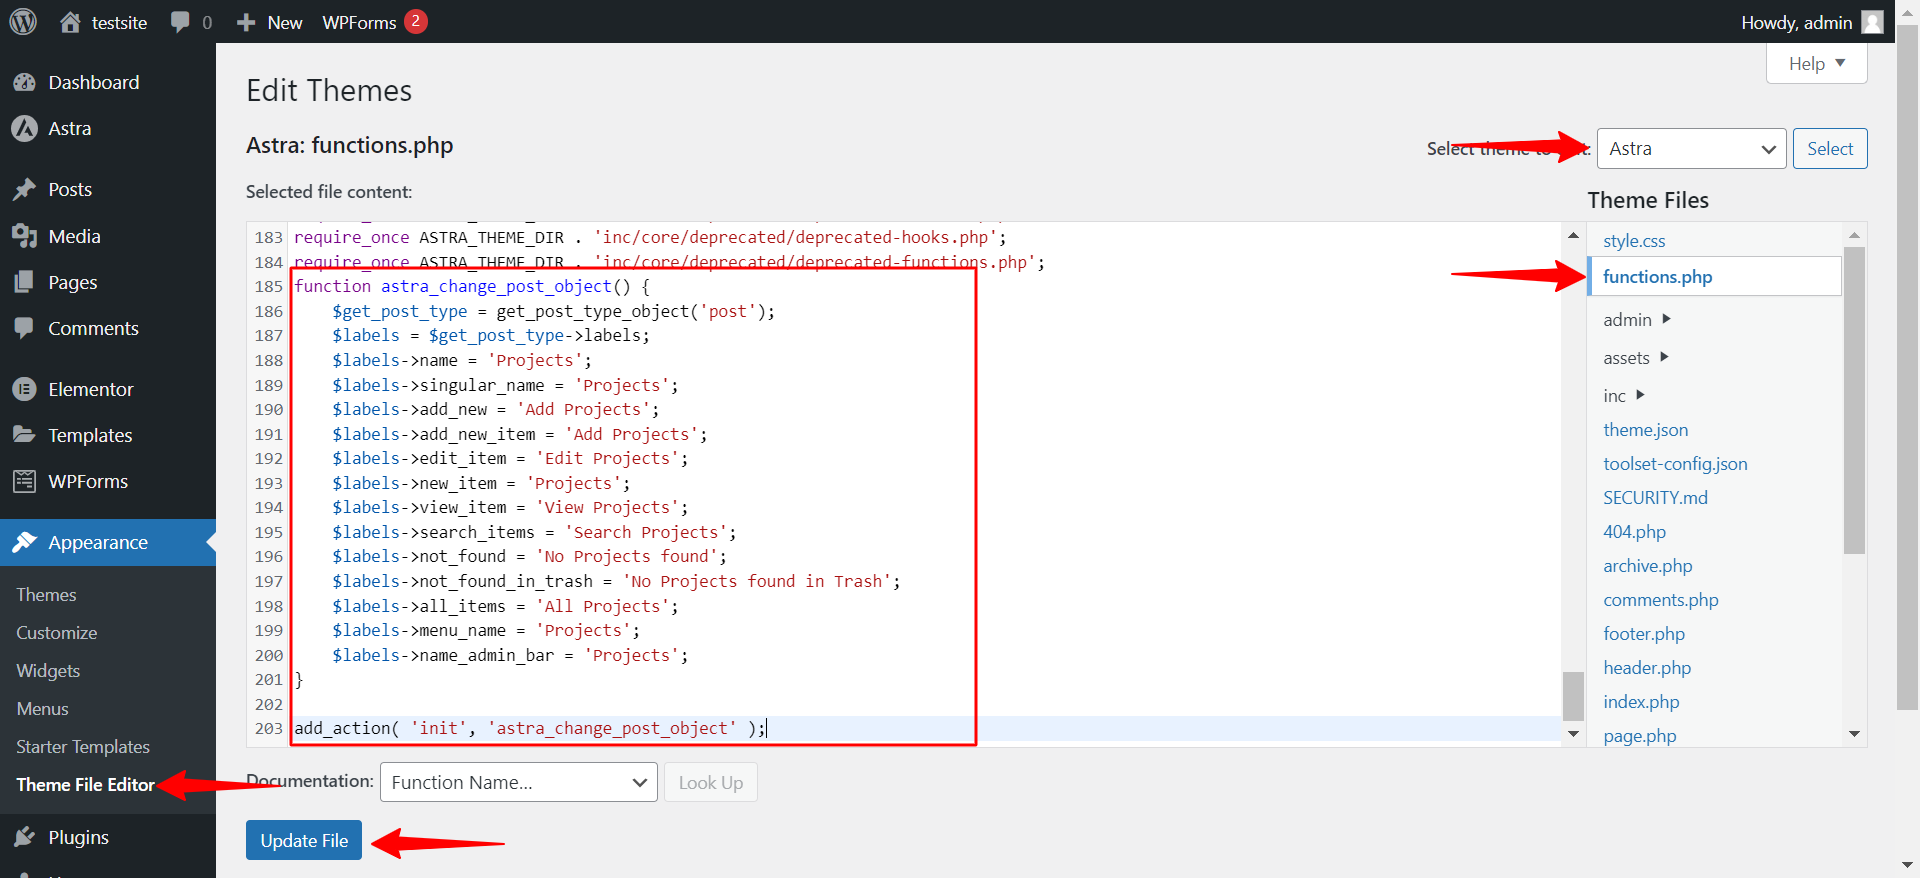Click the testsite name in admin bar
Image resolution: width=1920 pixels, height=878 pixels.
[x=119, y=22]
